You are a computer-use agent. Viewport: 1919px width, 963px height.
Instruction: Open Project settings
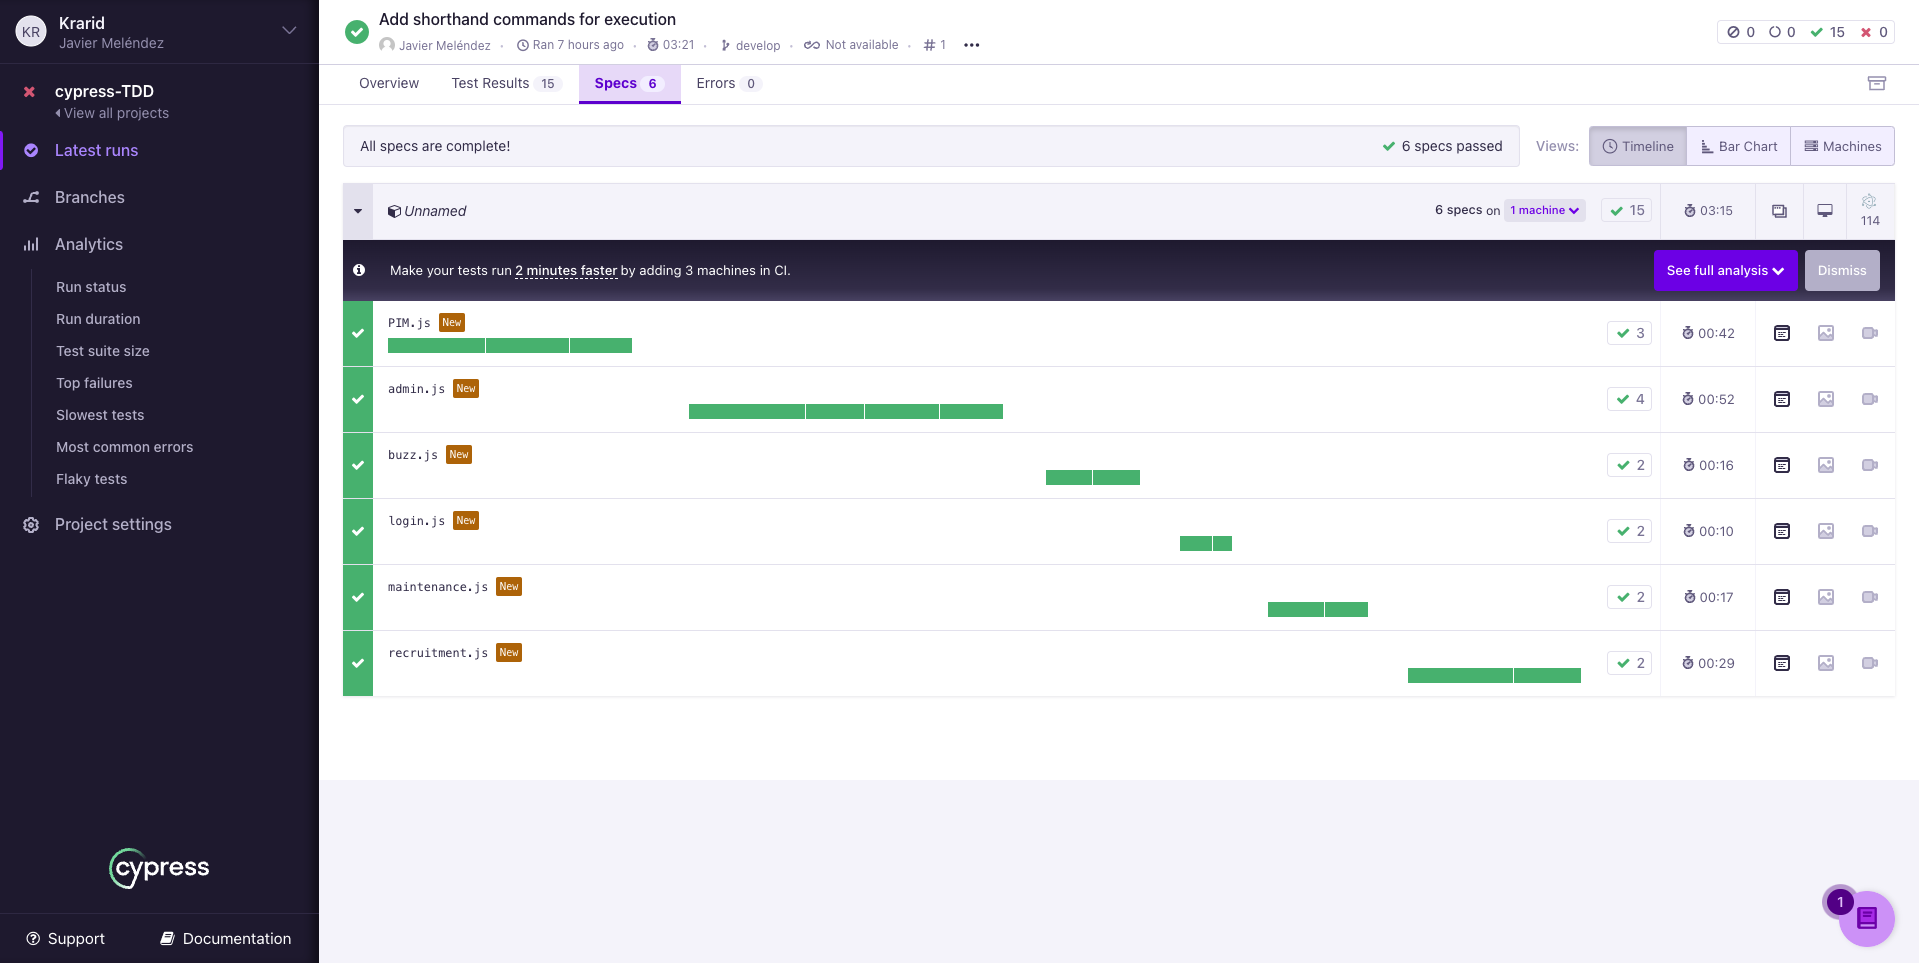click(113, 524)
